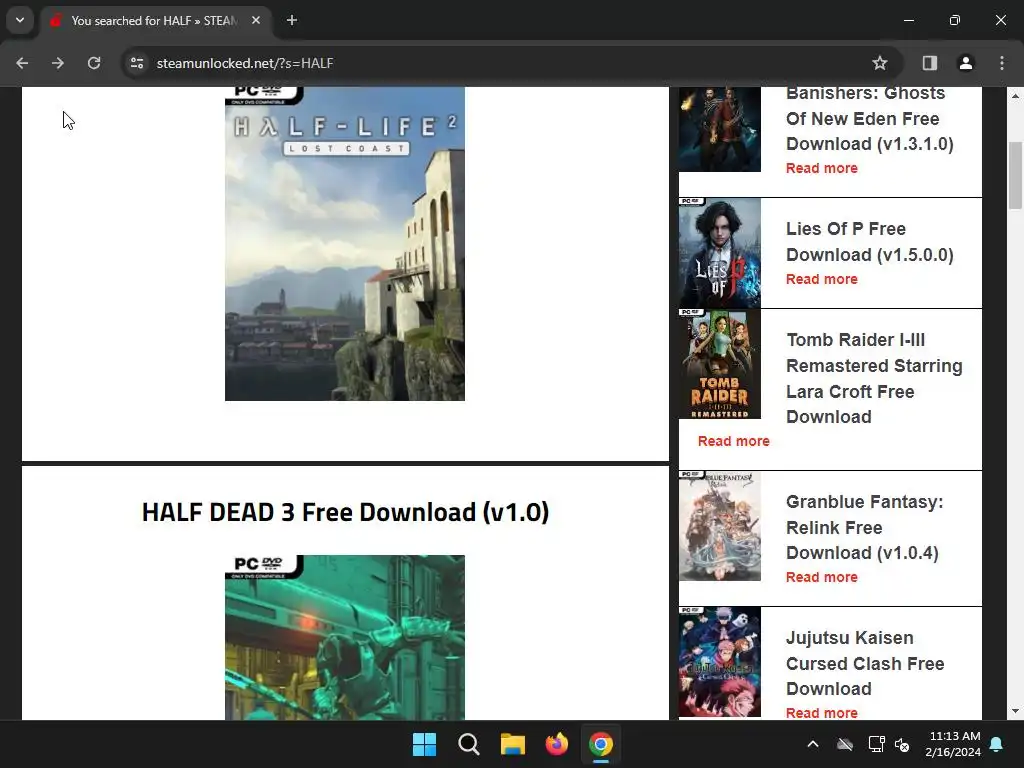Go forward to the next page

[x=58, y=63]
